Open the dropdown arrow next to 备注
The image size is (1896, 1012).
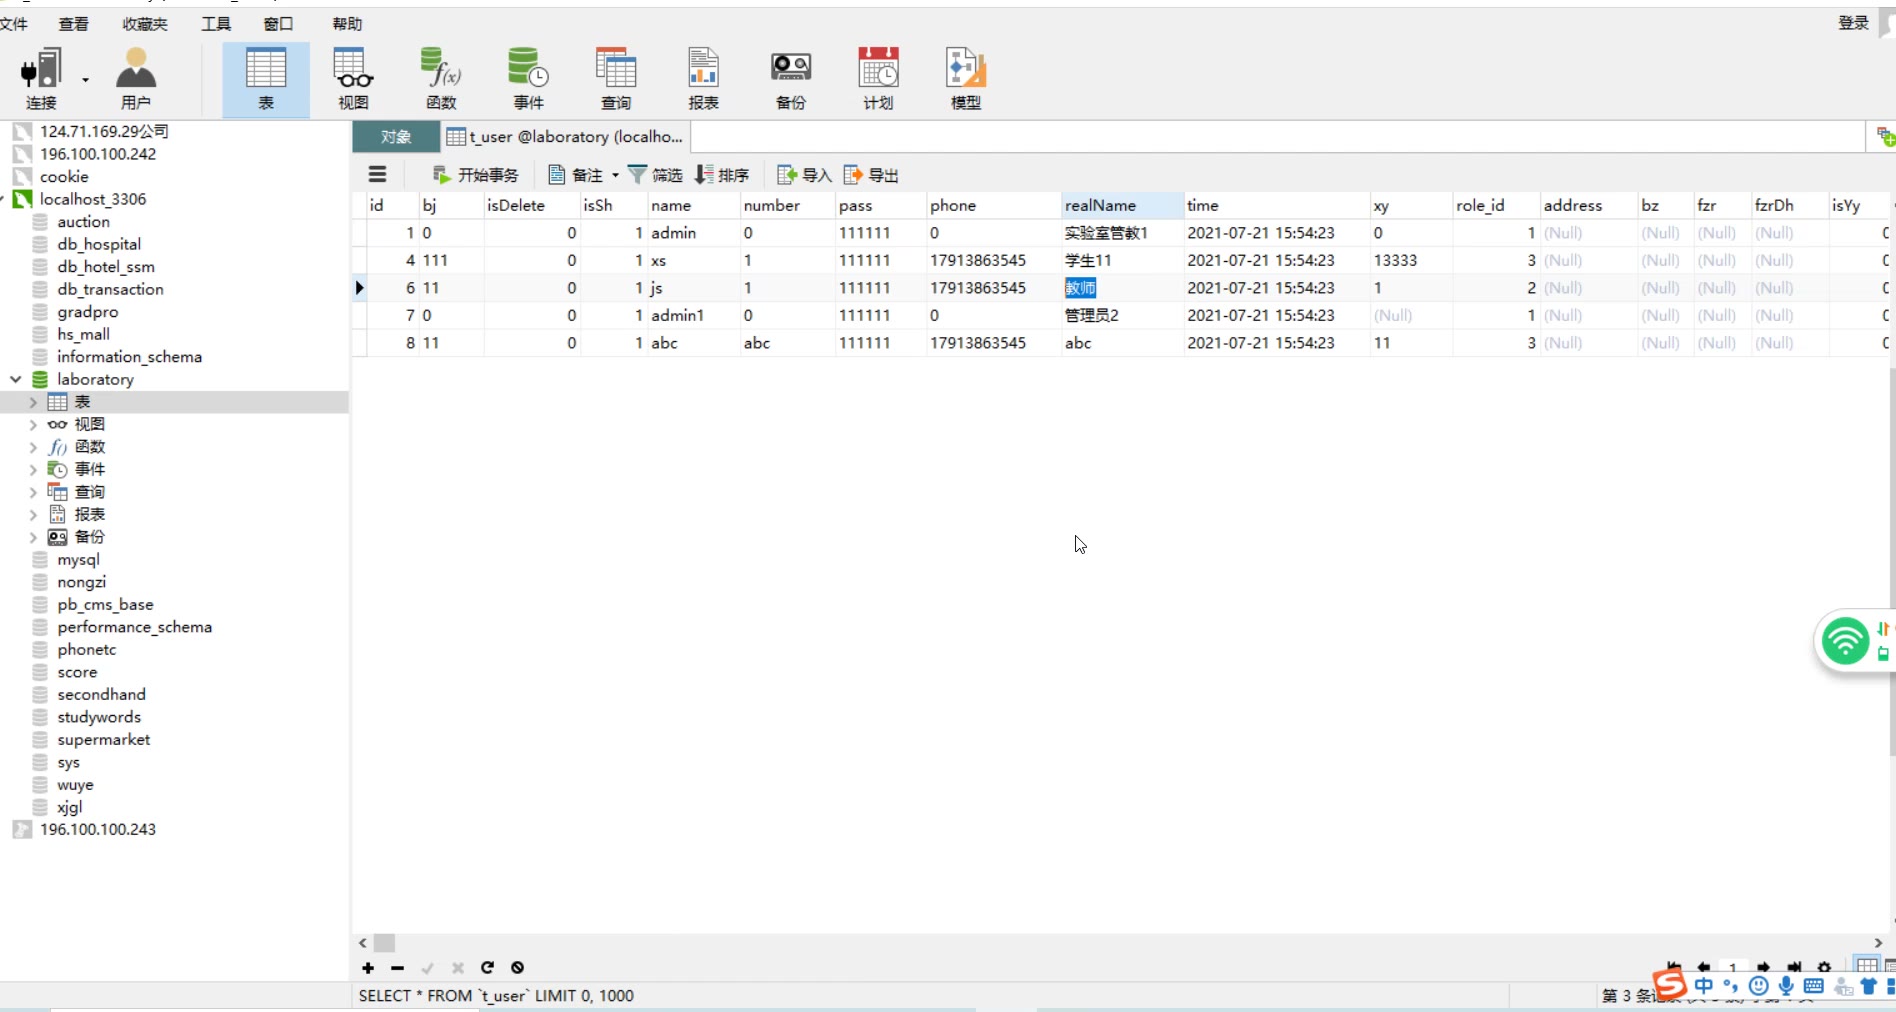615,175
